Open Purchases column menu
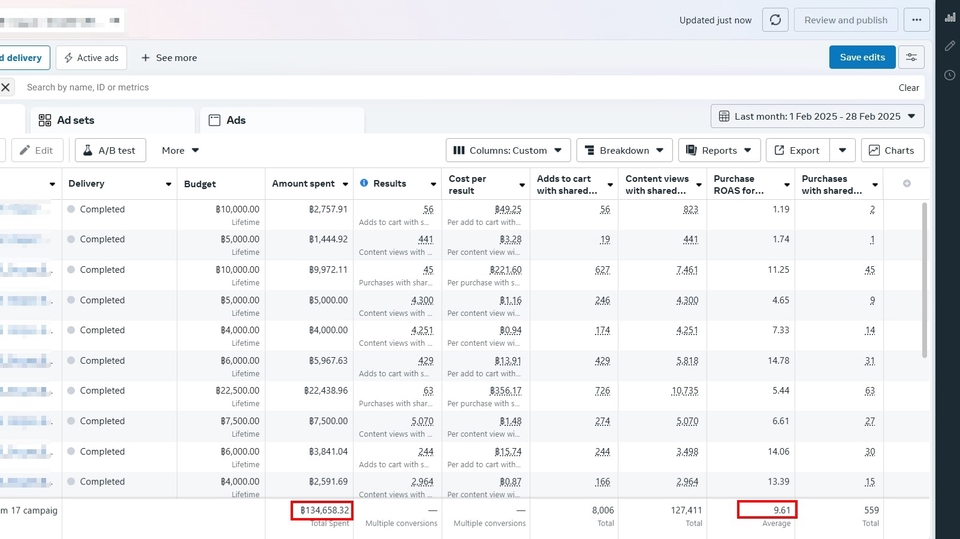960x539 pixels. [875, 185]
